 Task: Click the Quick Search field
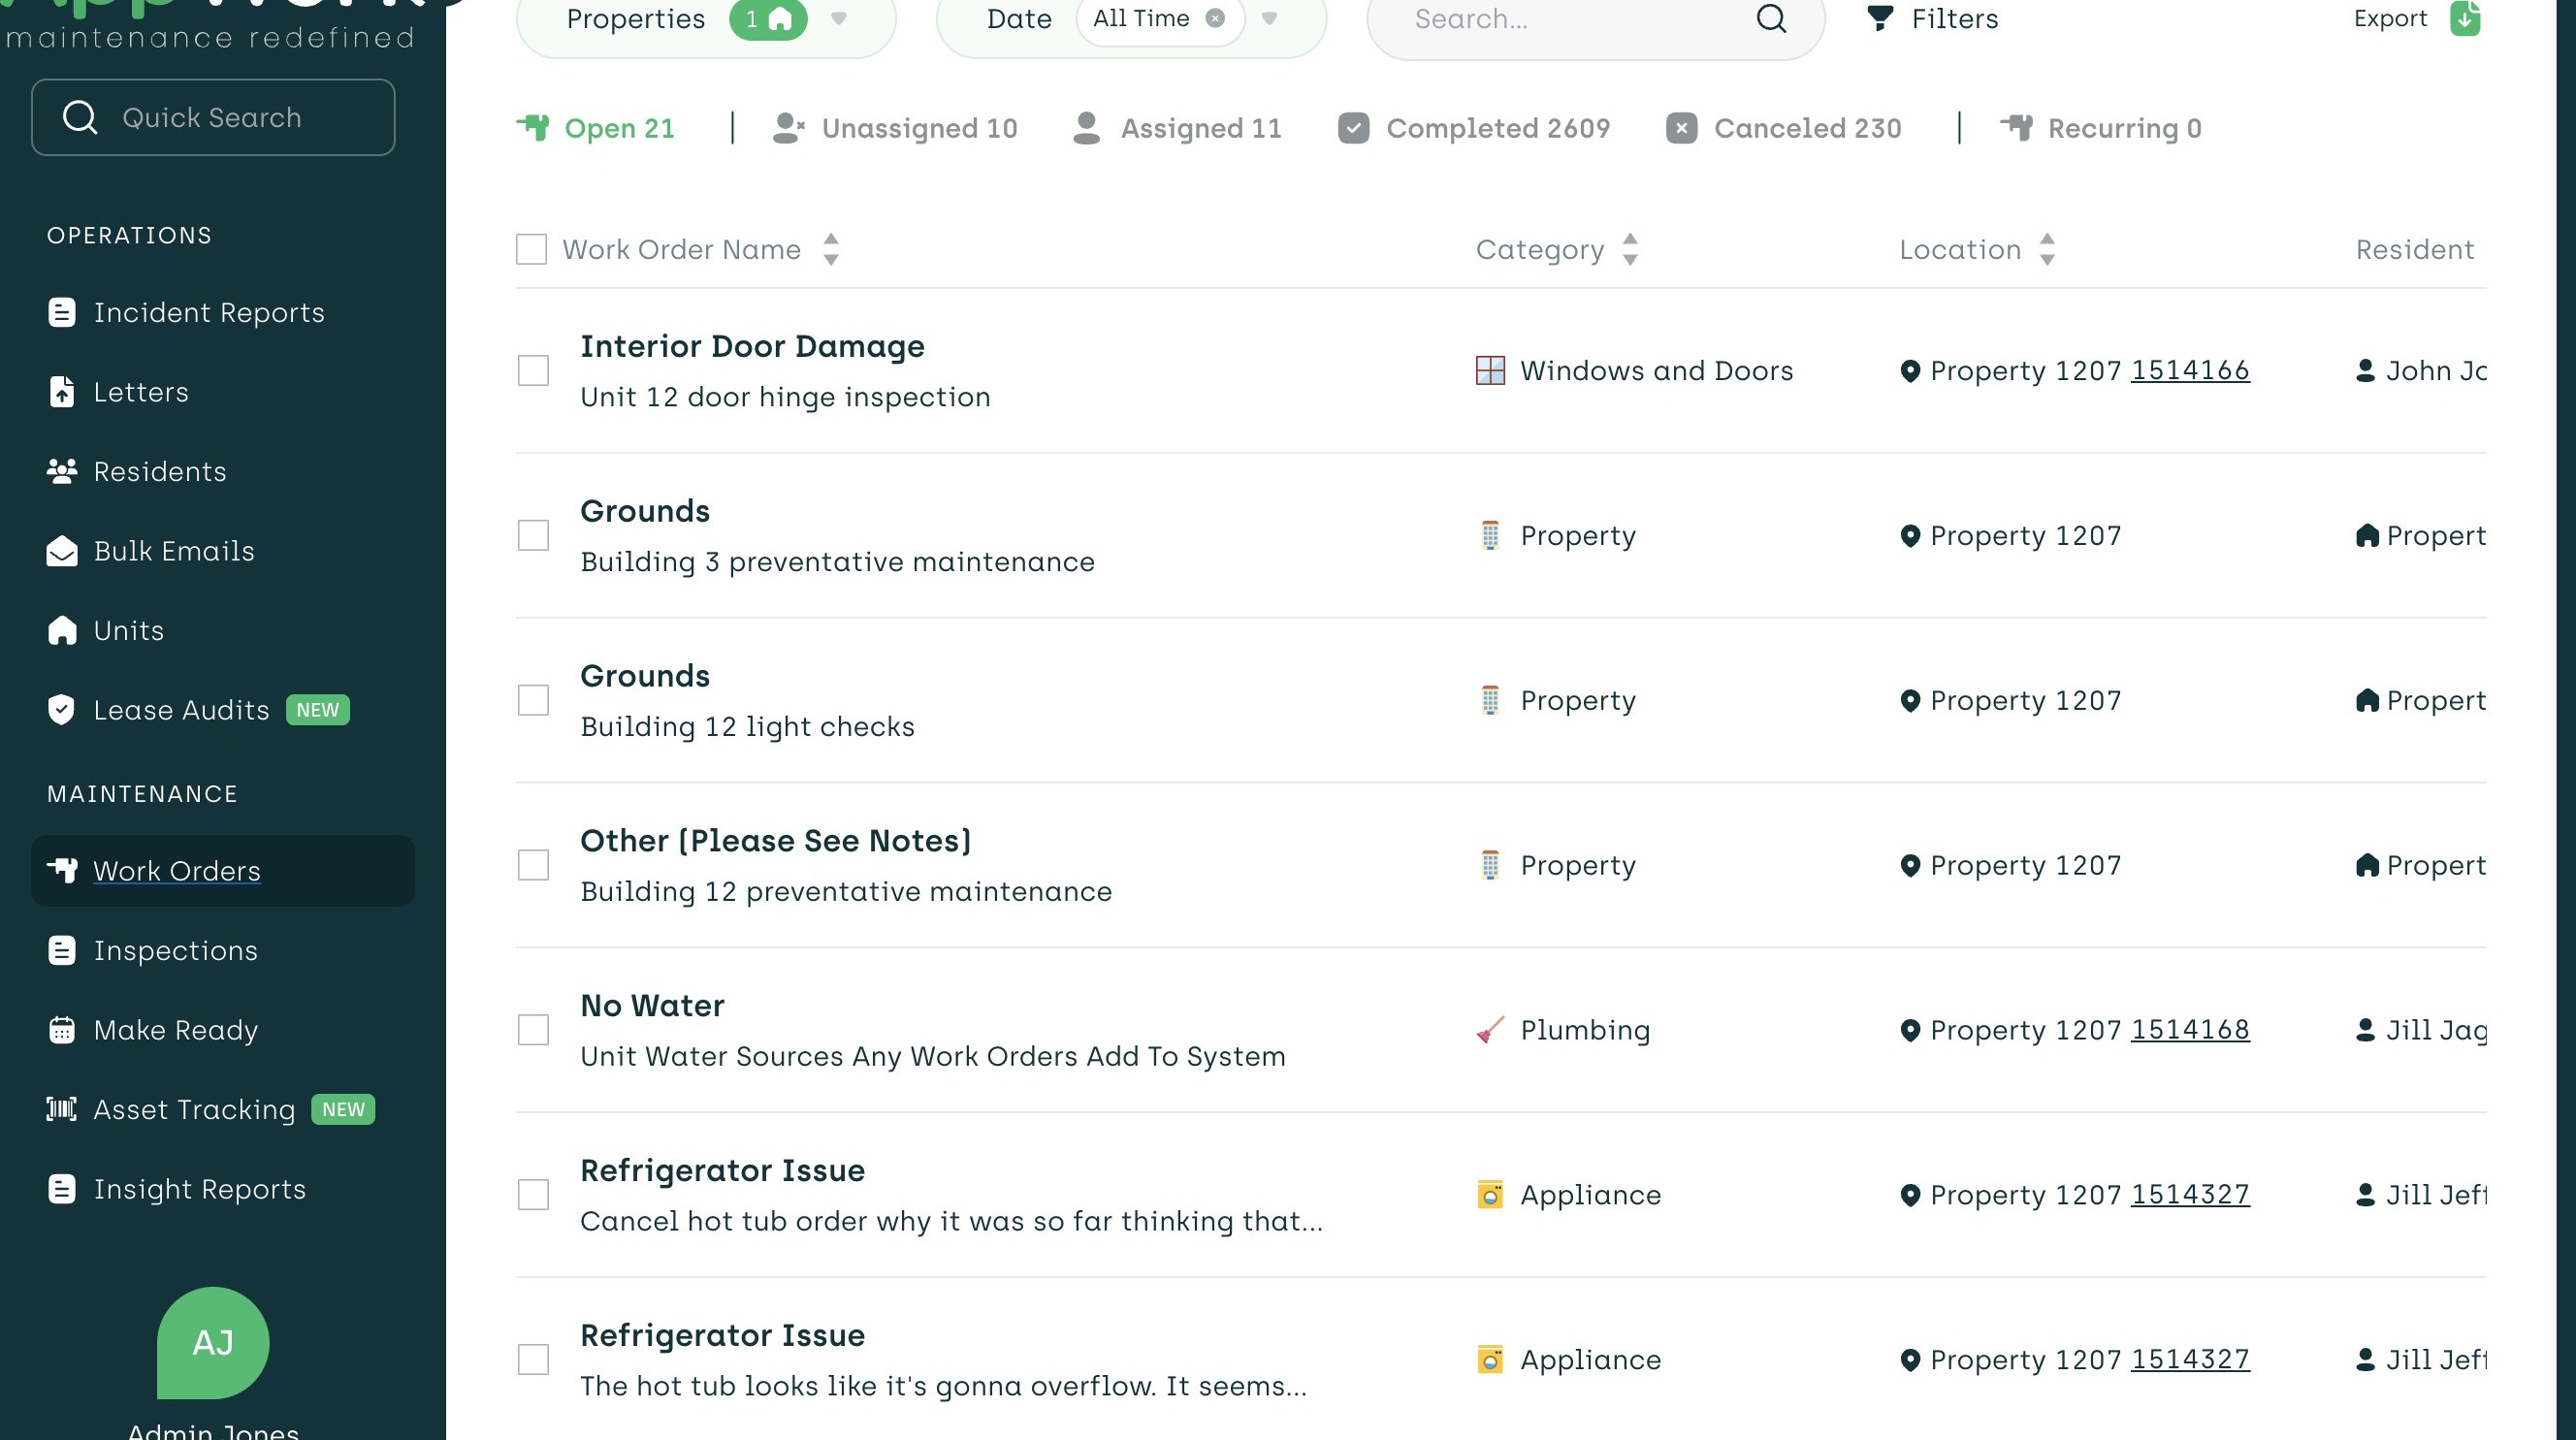(x=213, y=117)
